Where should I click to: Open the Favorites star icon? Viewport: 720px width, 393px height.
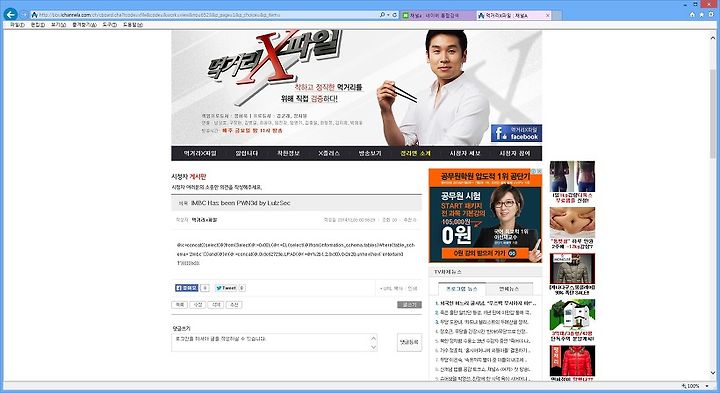pos(701,15)
